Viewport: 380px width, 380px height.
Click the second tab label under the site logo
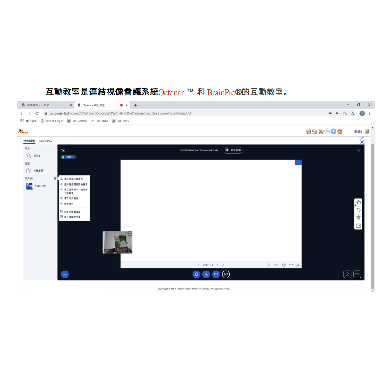[46, 141]
